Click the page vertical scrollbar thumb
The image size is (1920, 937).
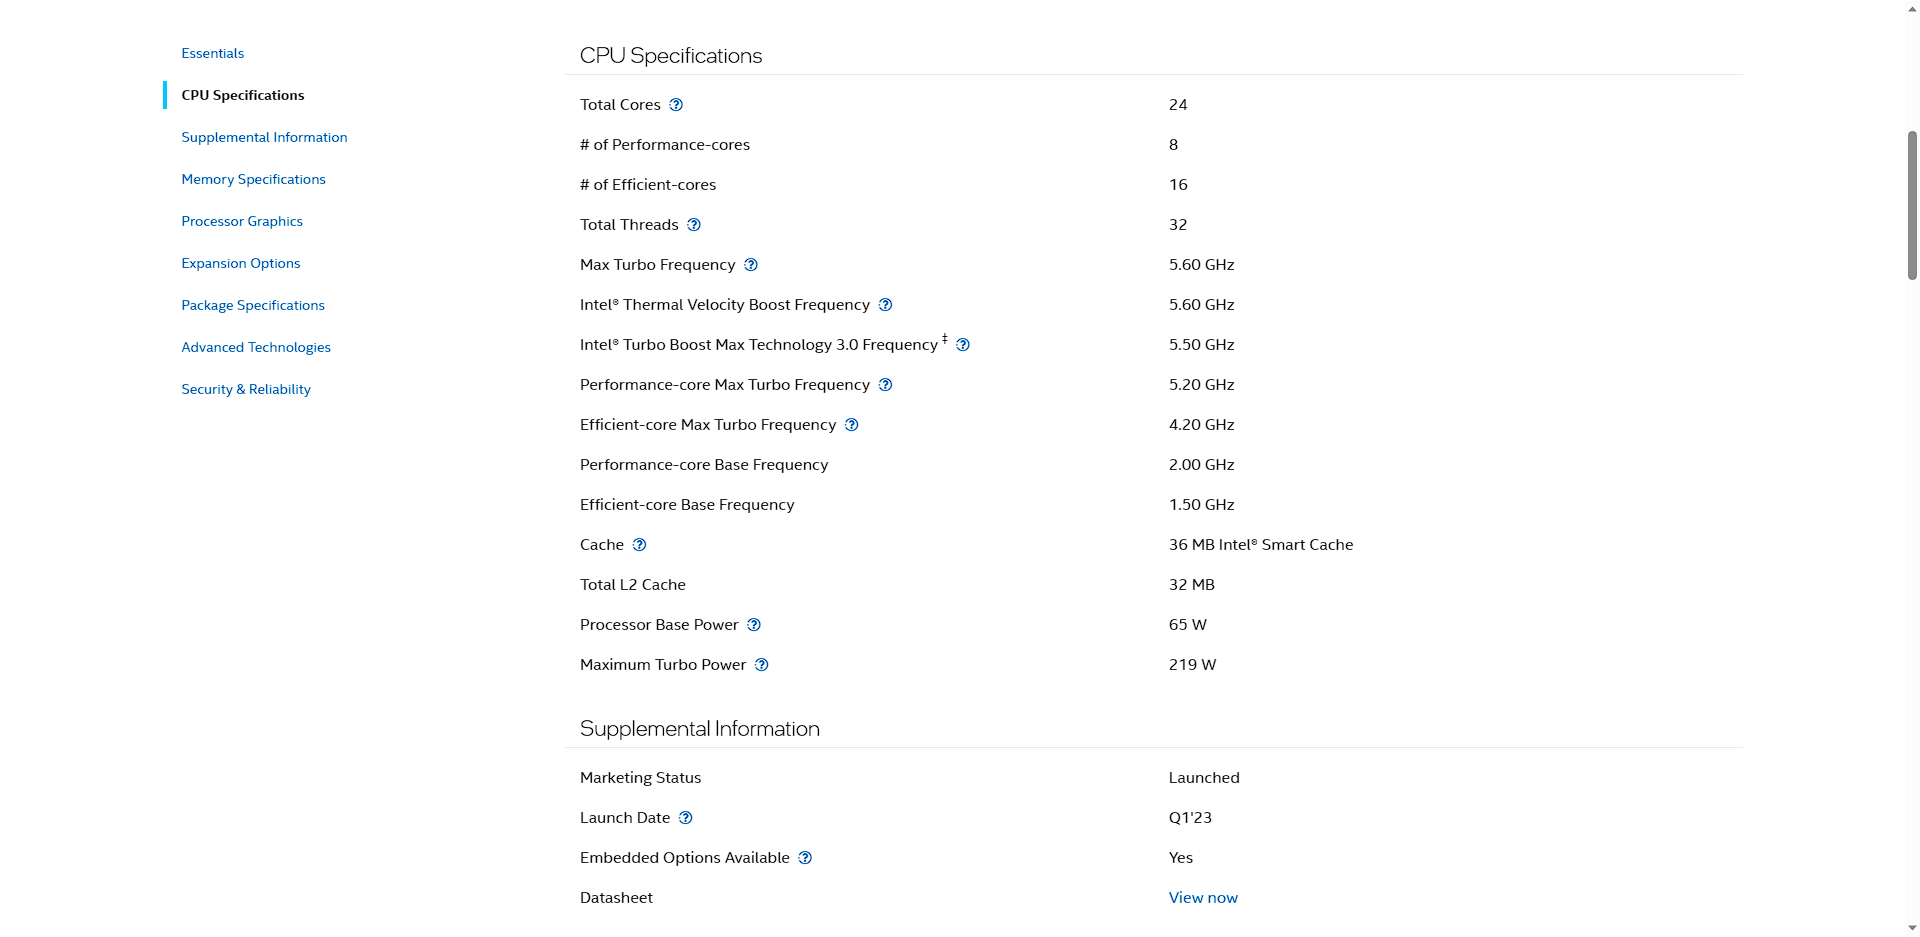click(x=1912, y=205)
